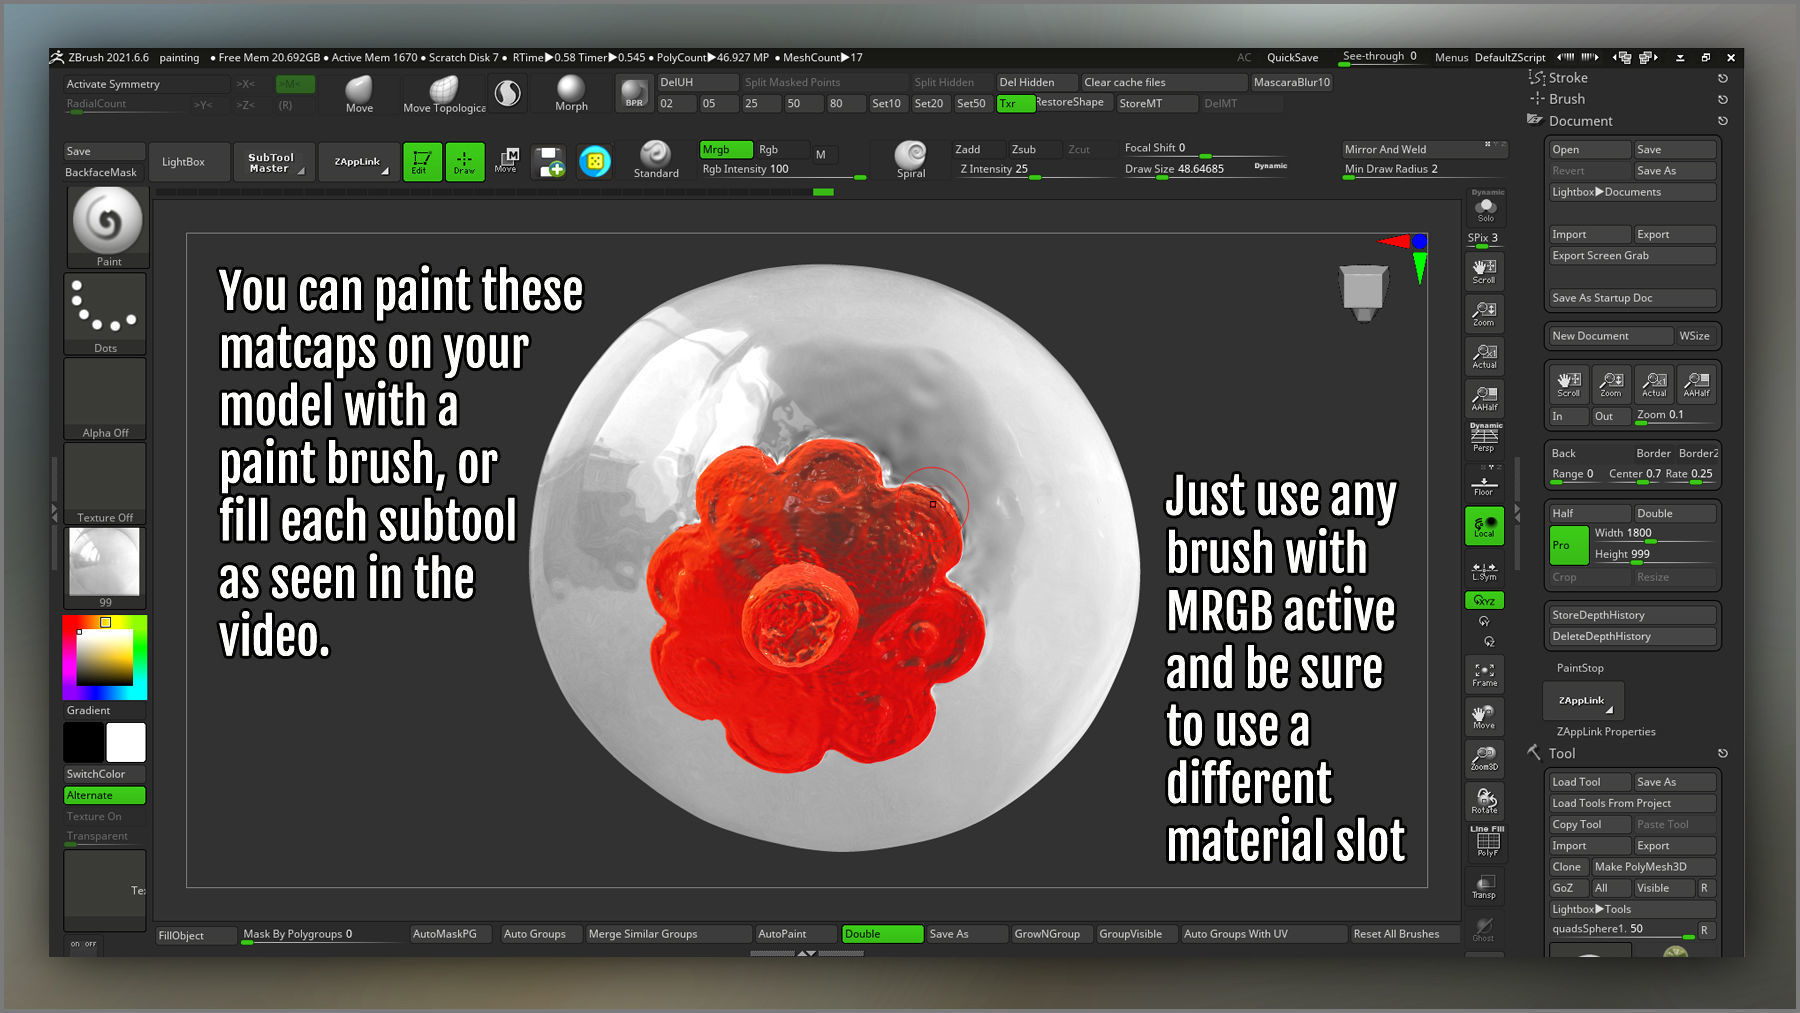This screenshot has height=1013, width=1800.
Task: Click QuickSave in the title bar
Action: [1292, 57]
